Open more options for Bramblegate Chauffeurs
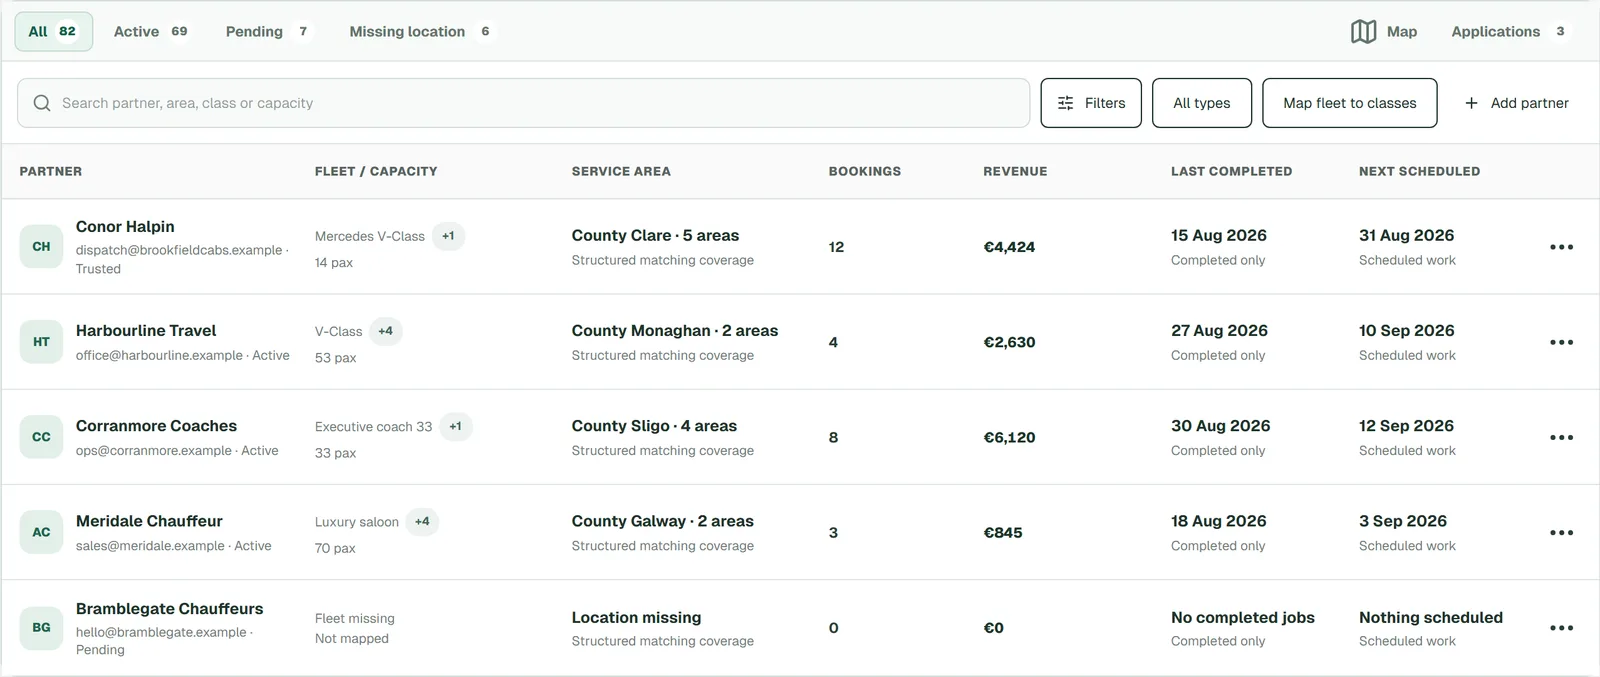 point(1561,628)
